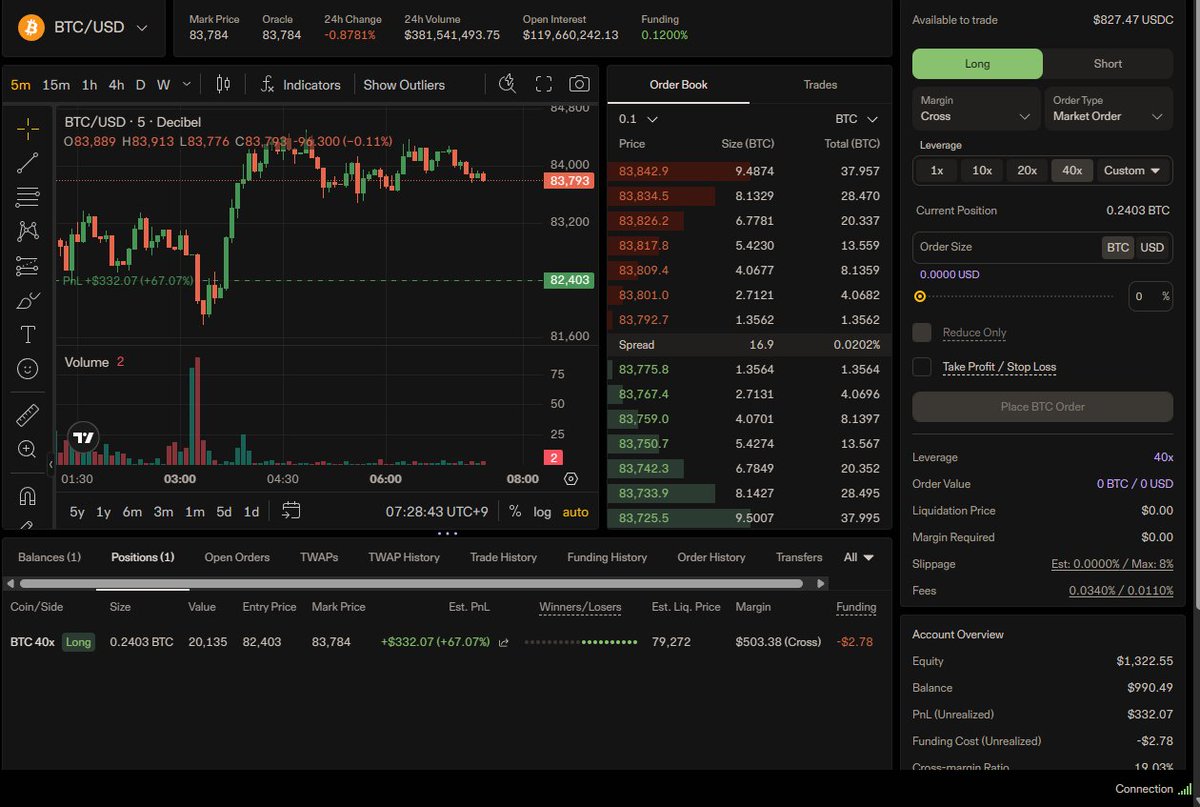Toggle auto scale on chart
Screen dimensions: 1200x807
point(576,511)
